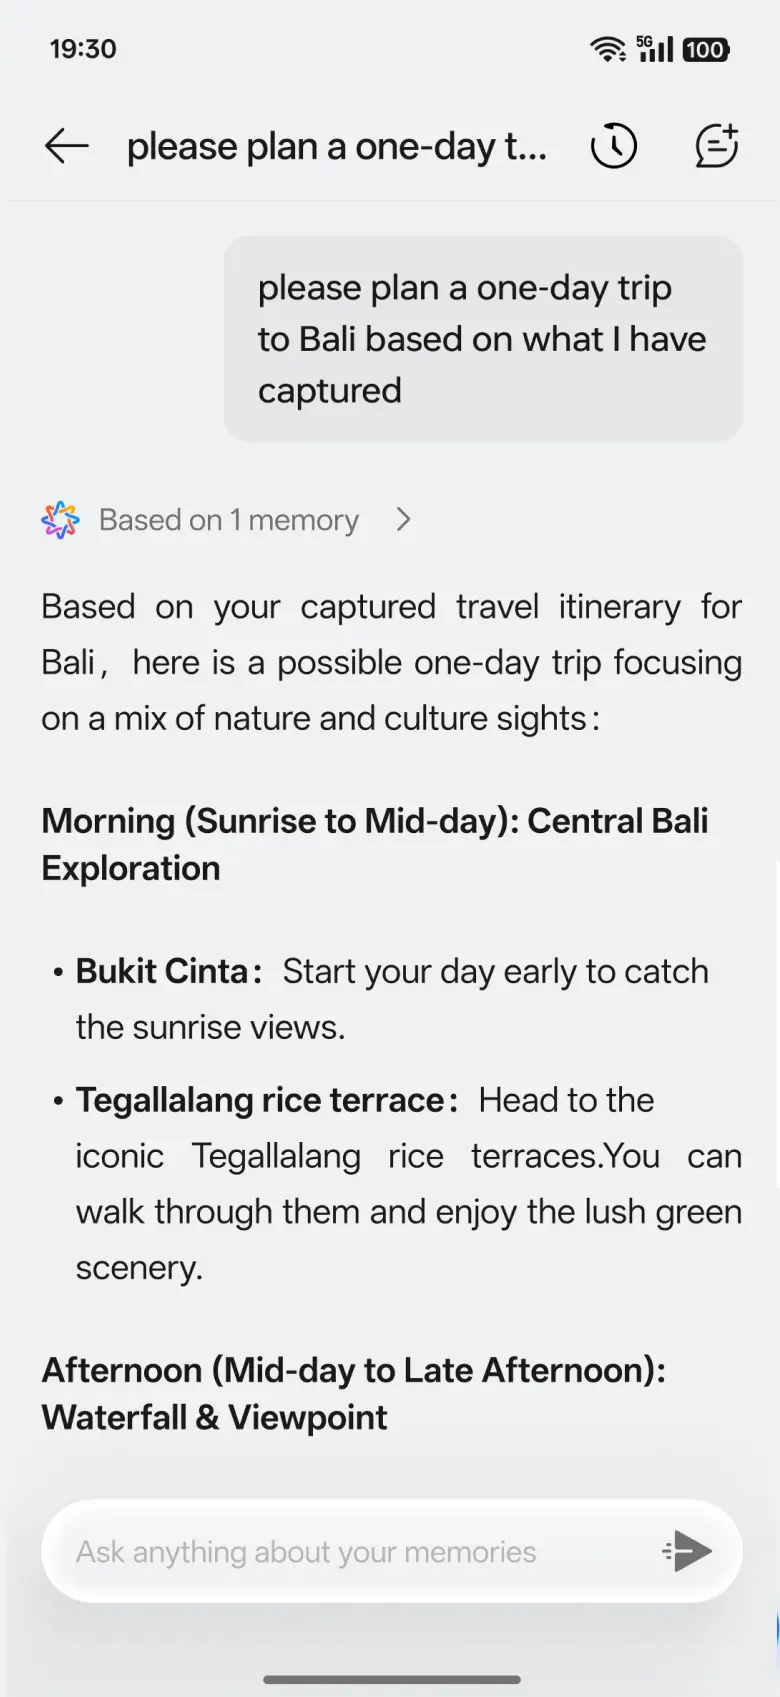Tap the colorful memory sparkle icon

coord(60,520)
